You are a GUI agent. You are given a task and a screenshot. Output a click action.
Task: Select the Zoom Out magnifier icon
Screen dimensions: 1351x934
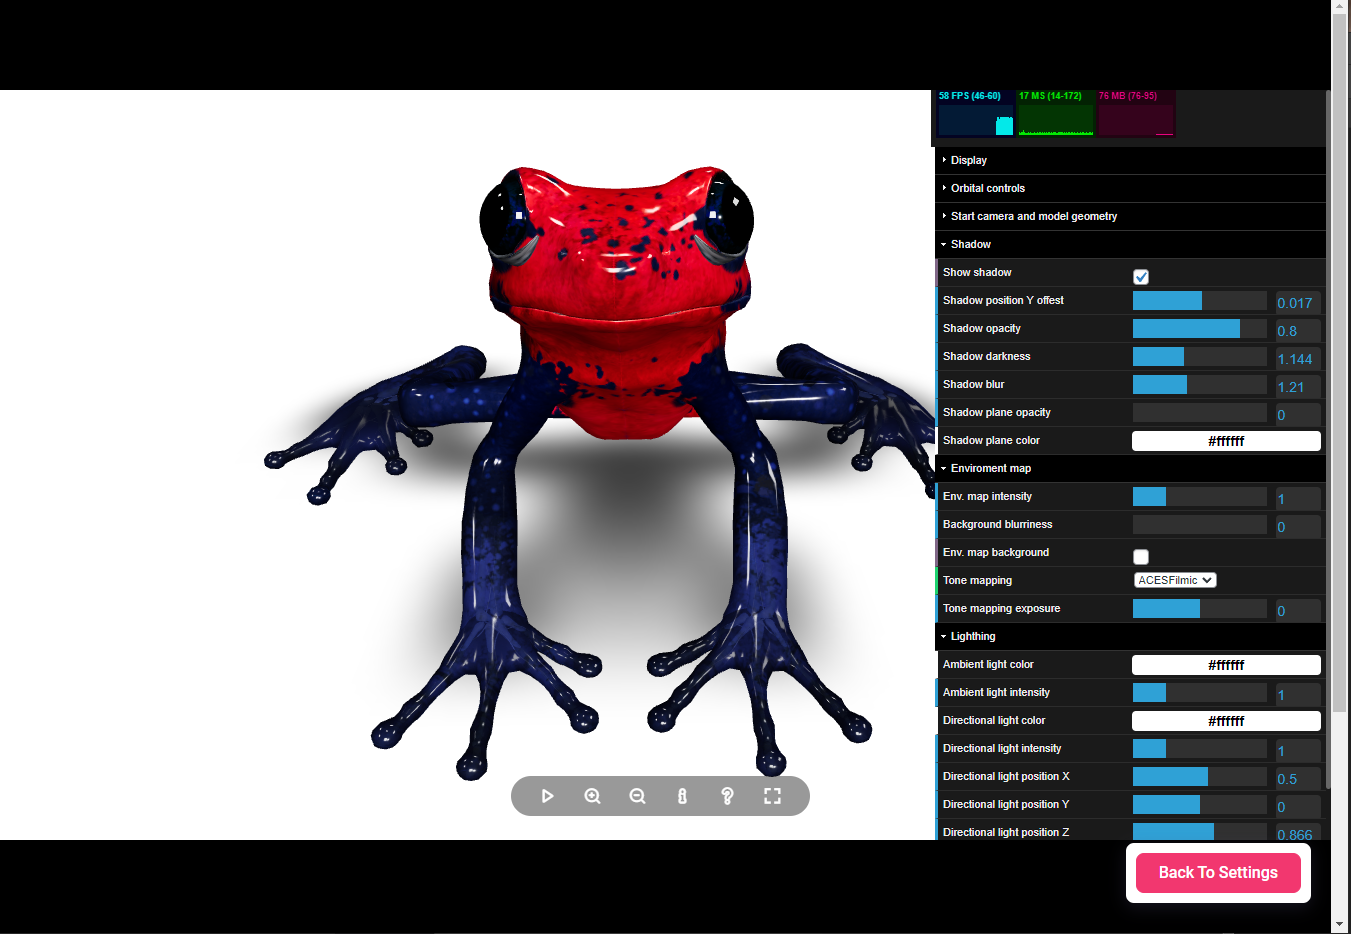coord(637,796)
